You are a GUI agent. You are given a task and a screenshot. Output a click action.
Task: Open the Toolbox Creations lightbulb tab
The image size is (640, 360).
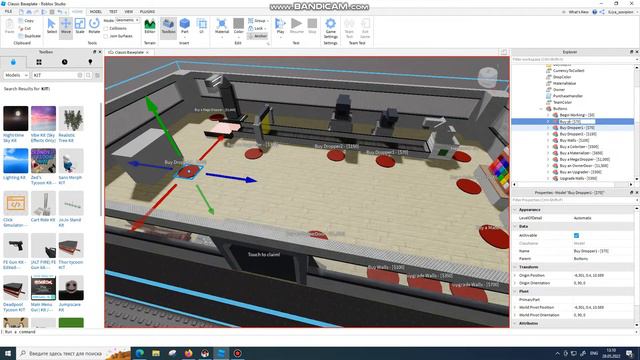click(90, 62)
